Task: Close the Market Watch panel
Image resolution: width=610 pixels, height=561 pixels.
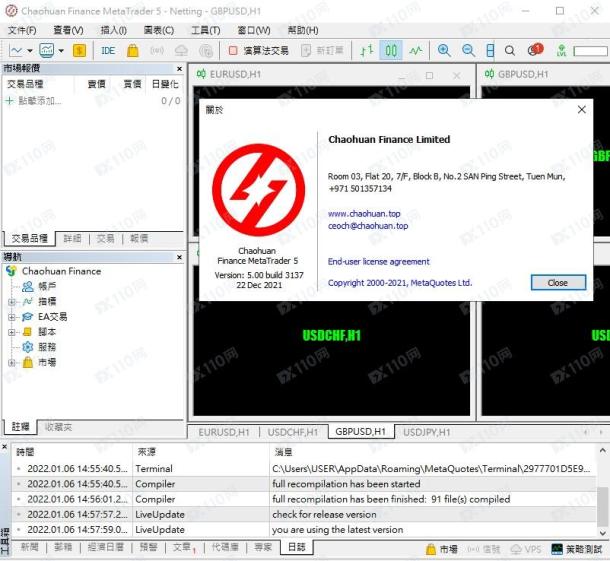Action: tap(179, 69)
